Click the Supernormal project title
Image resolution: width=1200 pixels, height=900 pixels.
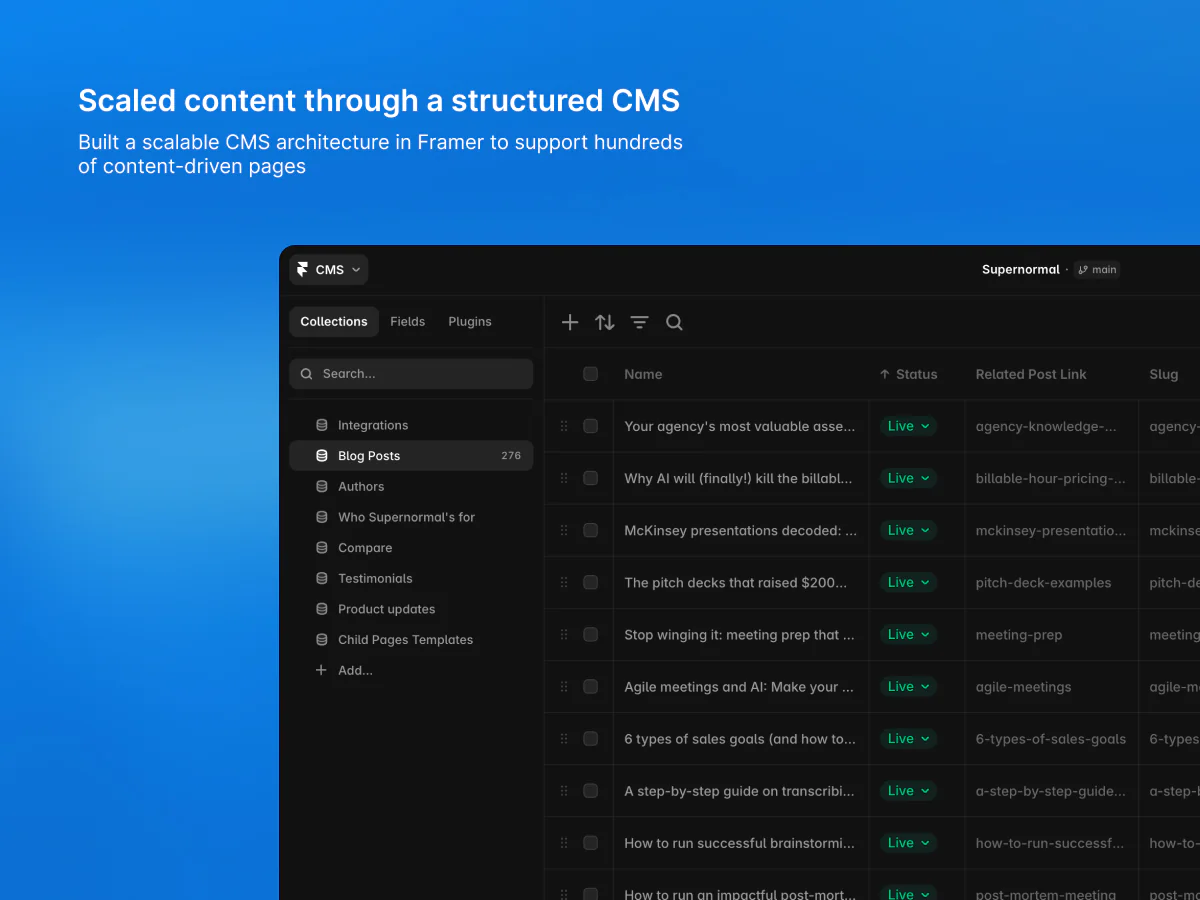point(1021,270)
